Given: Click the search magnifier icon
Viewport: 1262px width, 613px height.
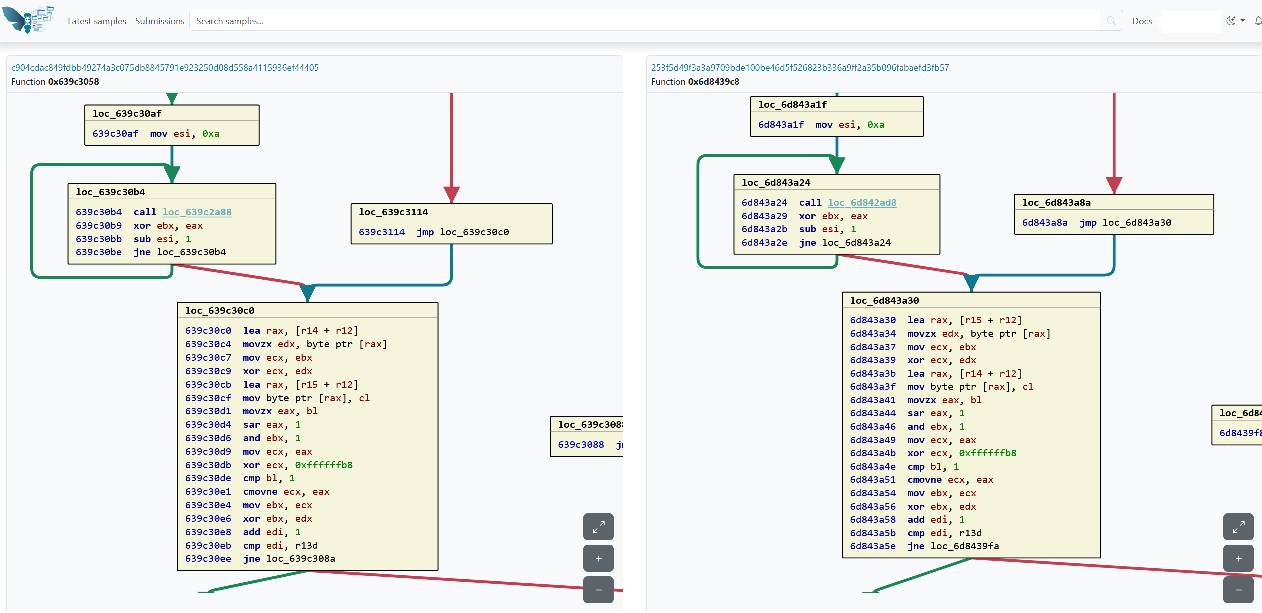Looking at the screenshot, I should tap(1112, 21).
